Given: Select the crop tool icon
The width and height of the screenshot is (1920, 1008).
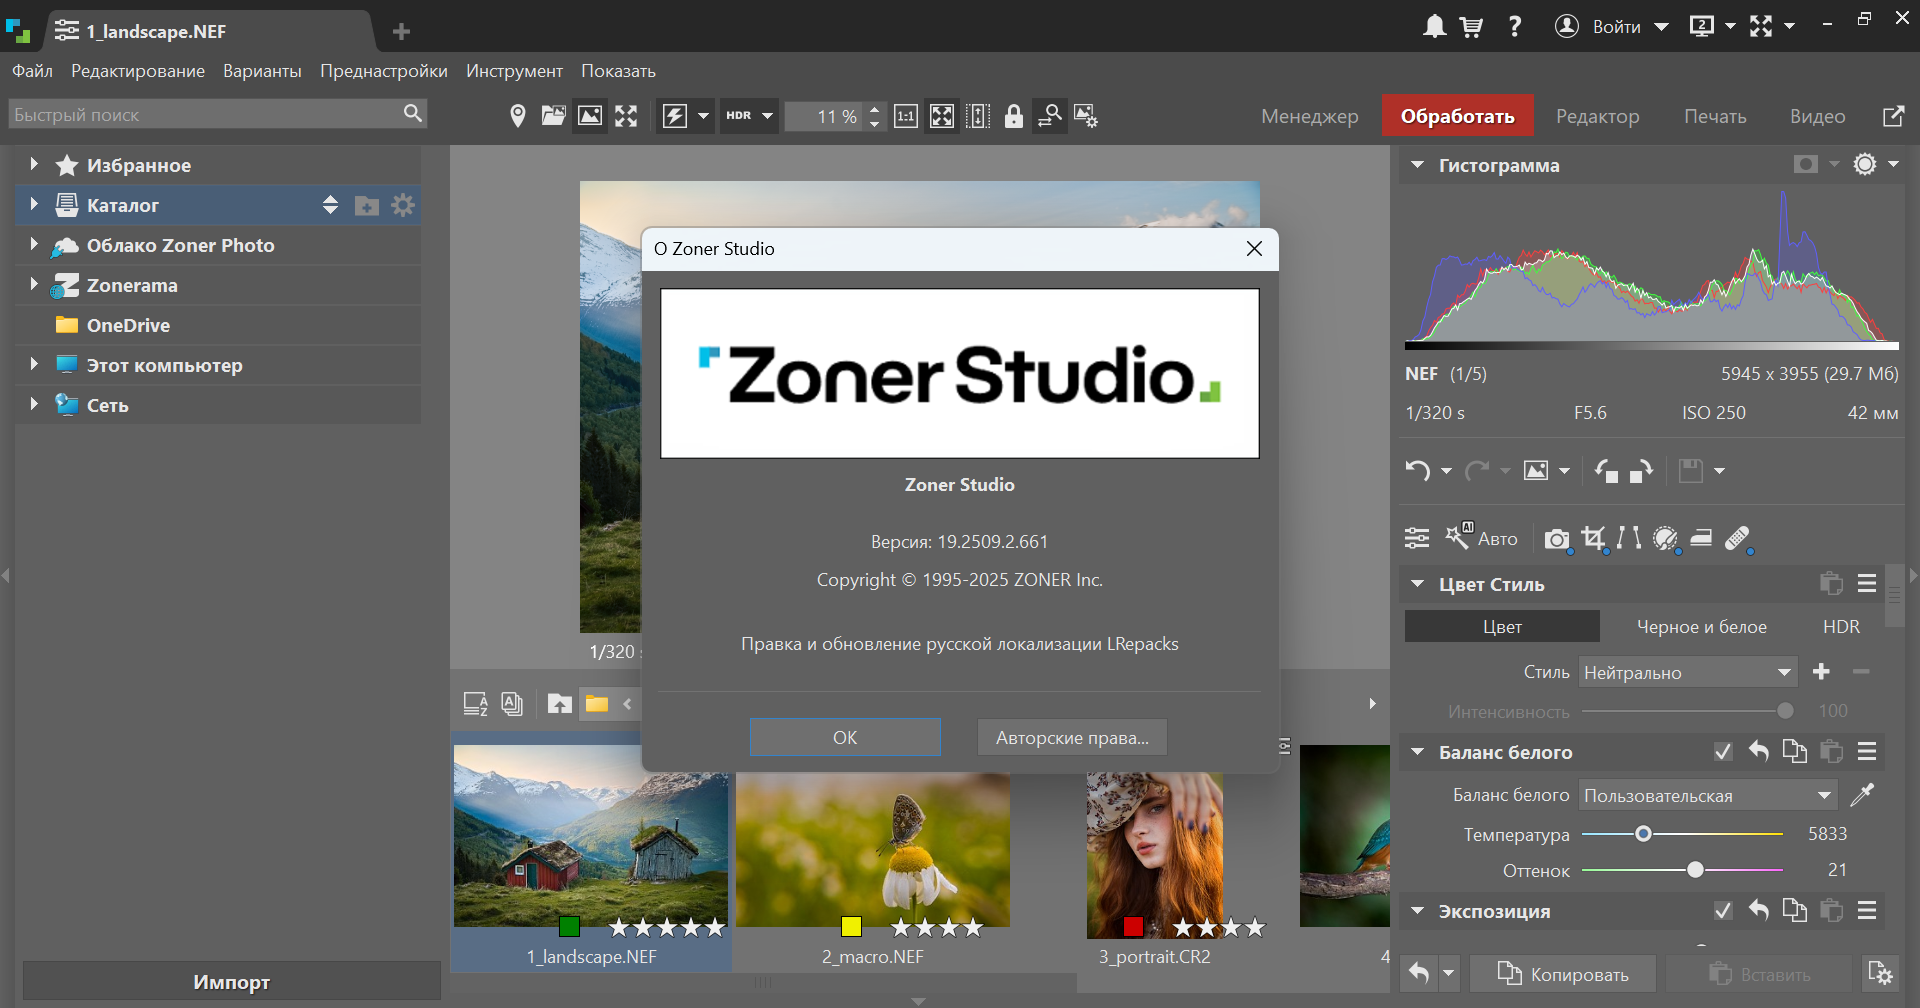Looking at the screenshot, I should coord(1593,538).
